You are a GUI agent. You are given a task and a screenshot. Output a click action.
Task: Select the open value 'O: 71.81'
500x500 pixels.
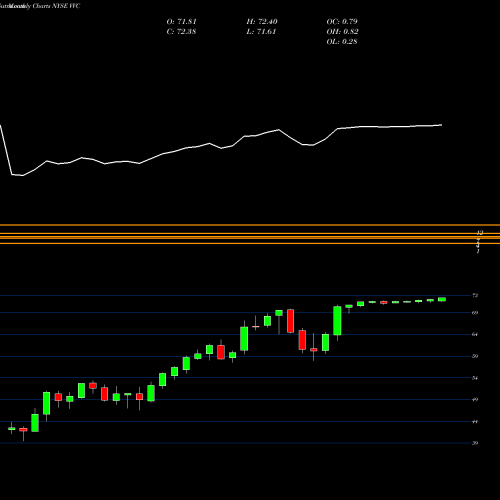coord(182,22)
